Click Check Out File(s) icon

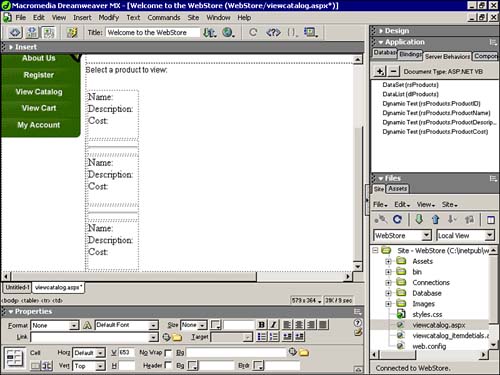[452, 219]
